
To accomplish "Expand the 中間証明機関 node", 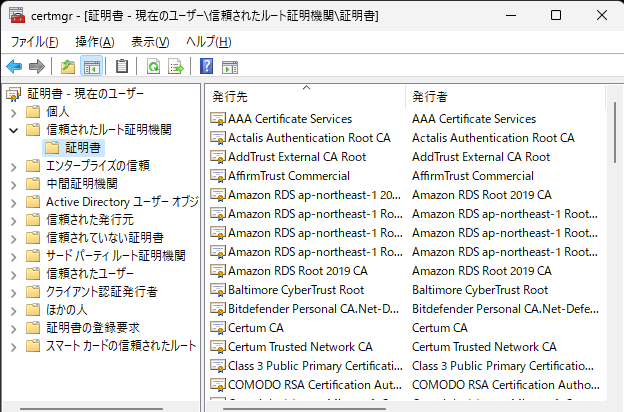I will pyautogui.click(x=14, y=185).
